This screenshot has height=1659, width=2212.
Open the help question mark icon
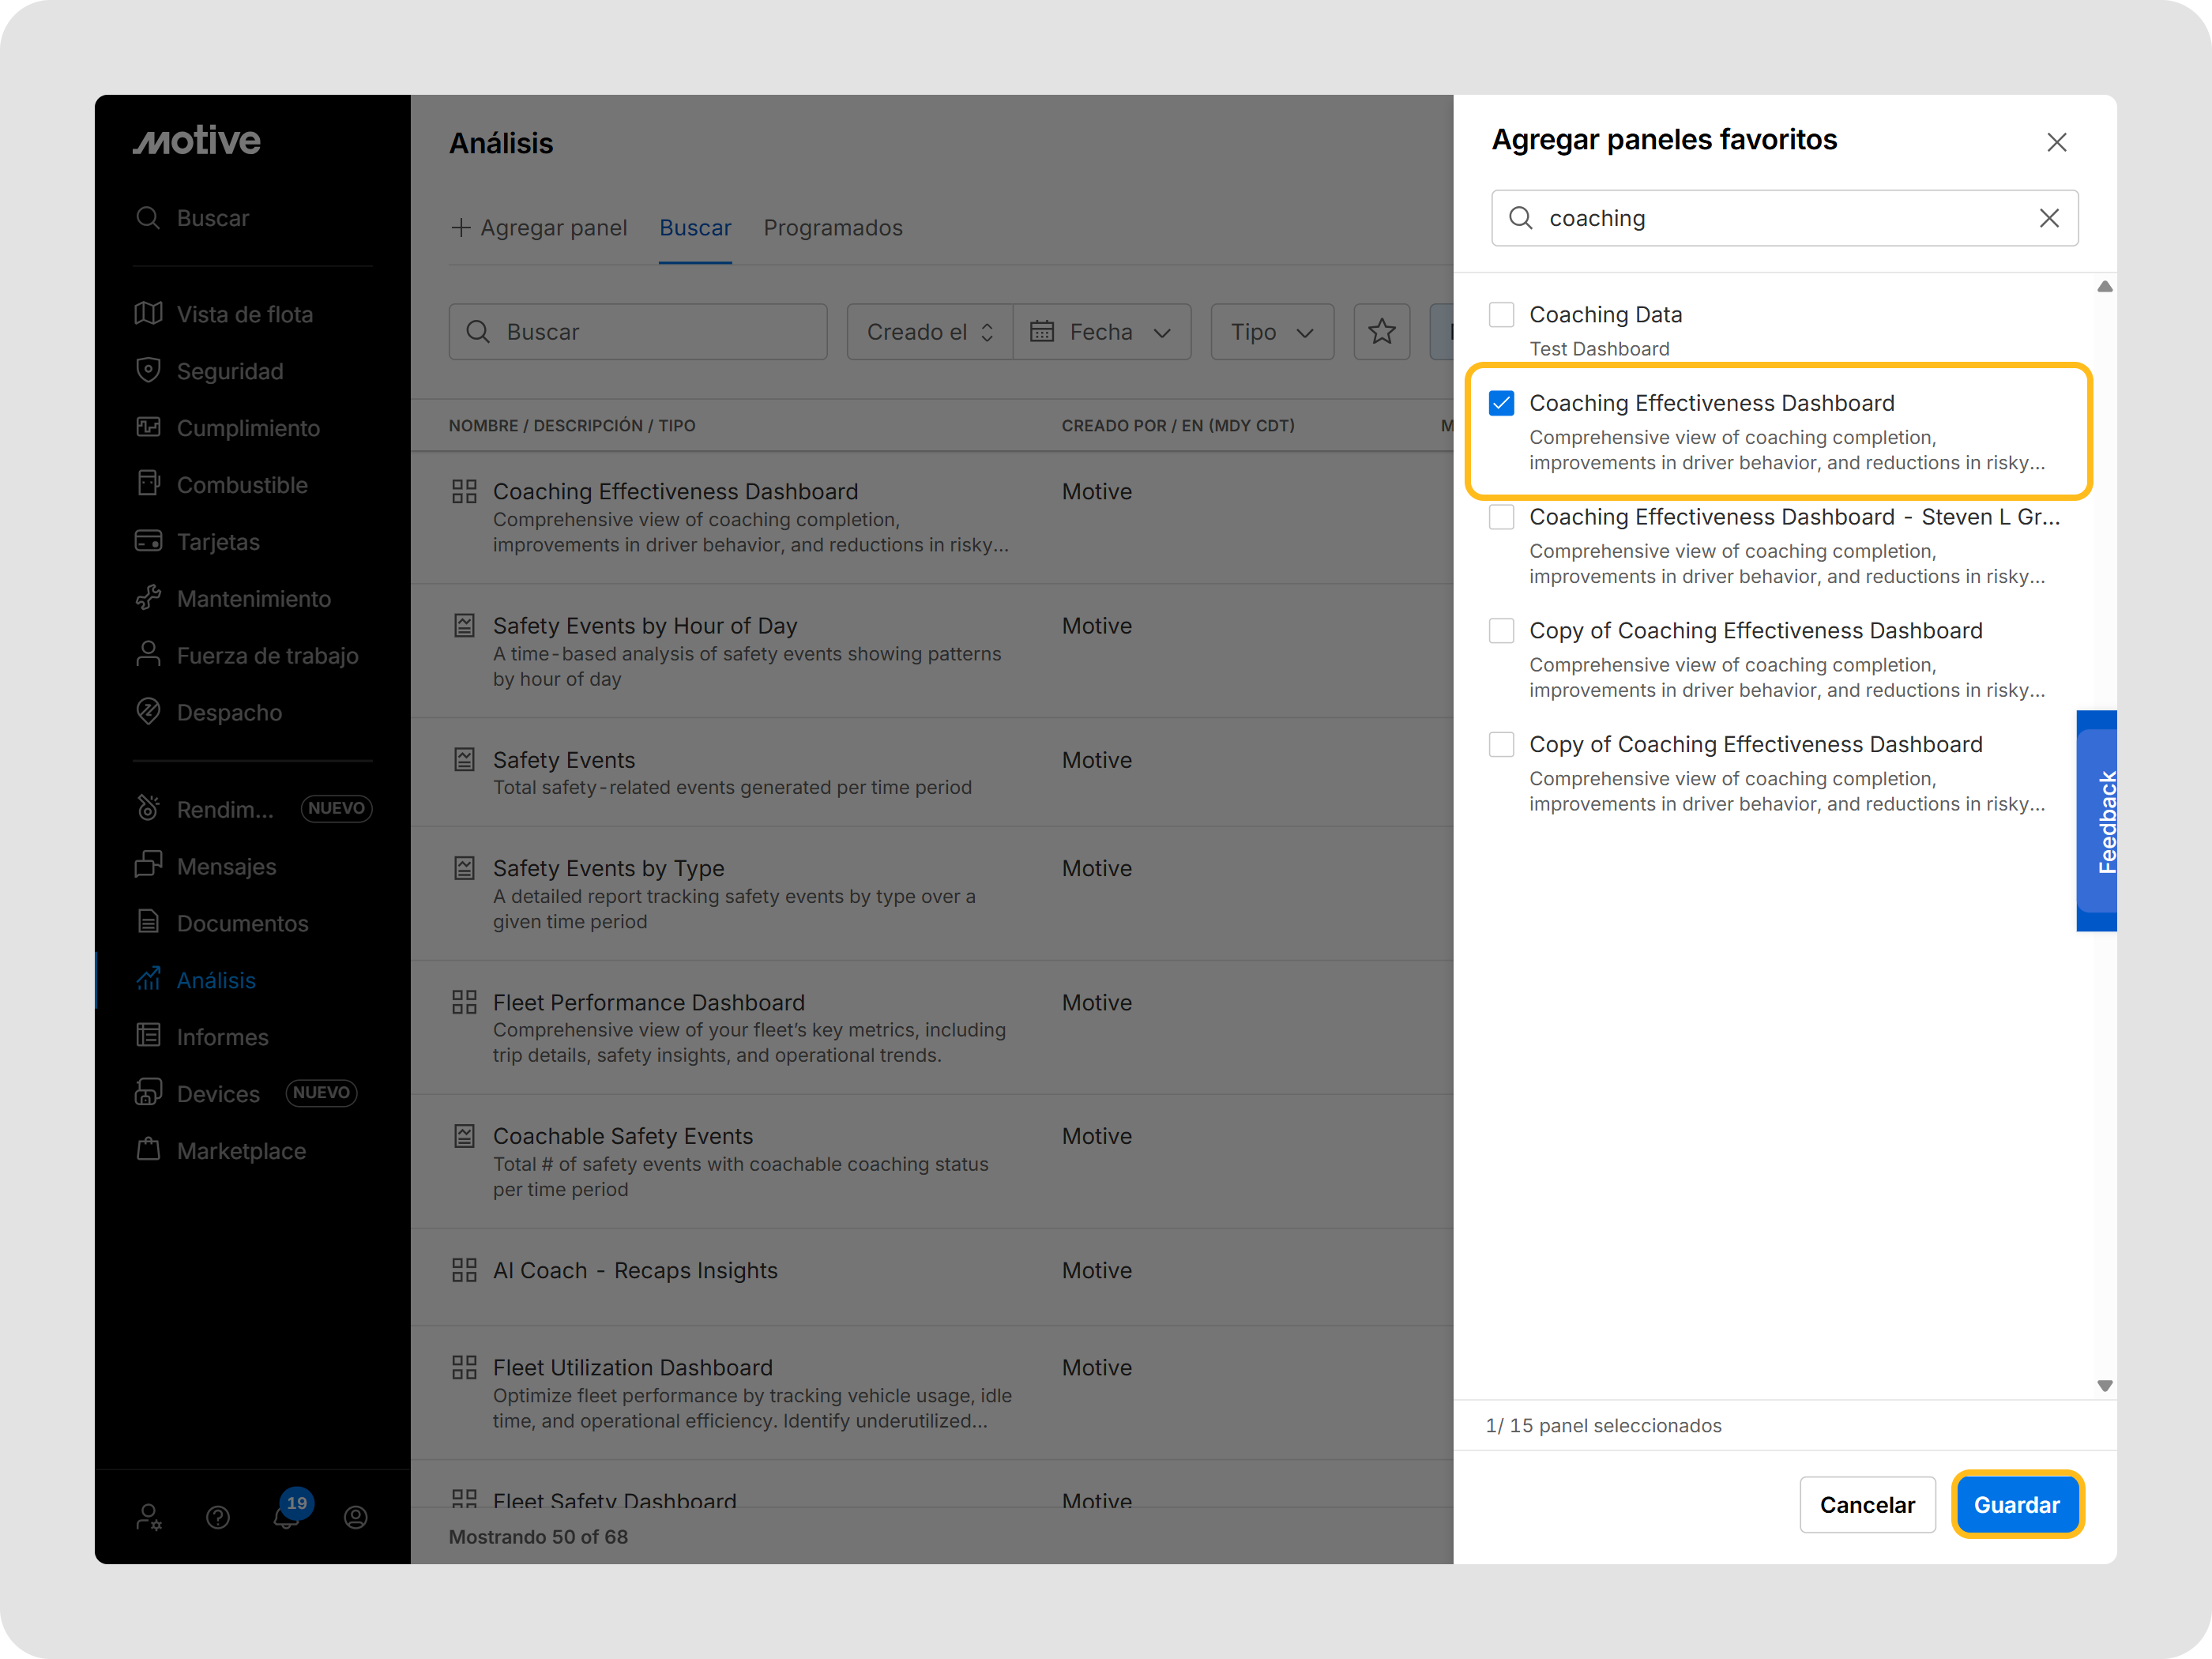click(x=217, y=1517)
